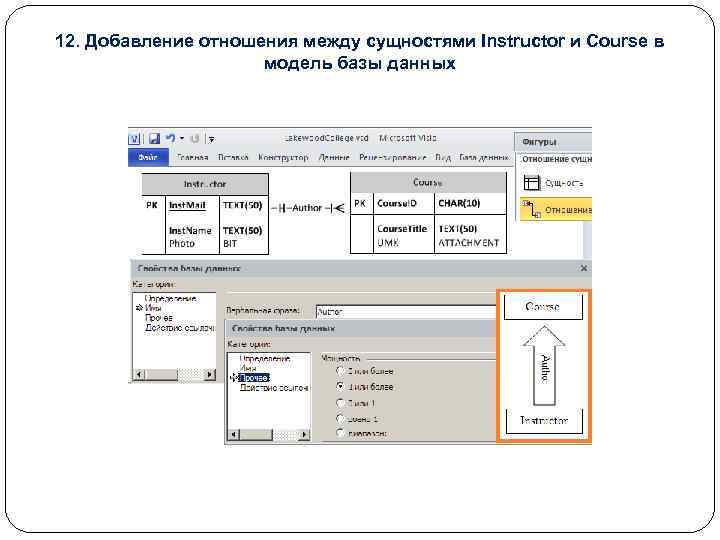Click CourseID field in Course table
This screenshot has width=720, height=540.
[397, 203]
